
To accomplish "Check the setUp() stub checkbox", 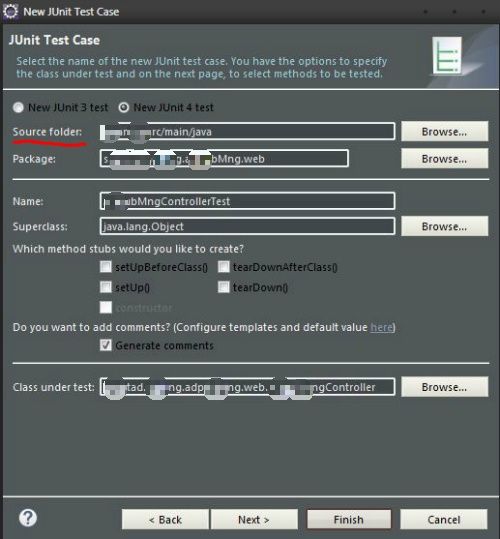I will pyautogui.click(x=105, y=287).
